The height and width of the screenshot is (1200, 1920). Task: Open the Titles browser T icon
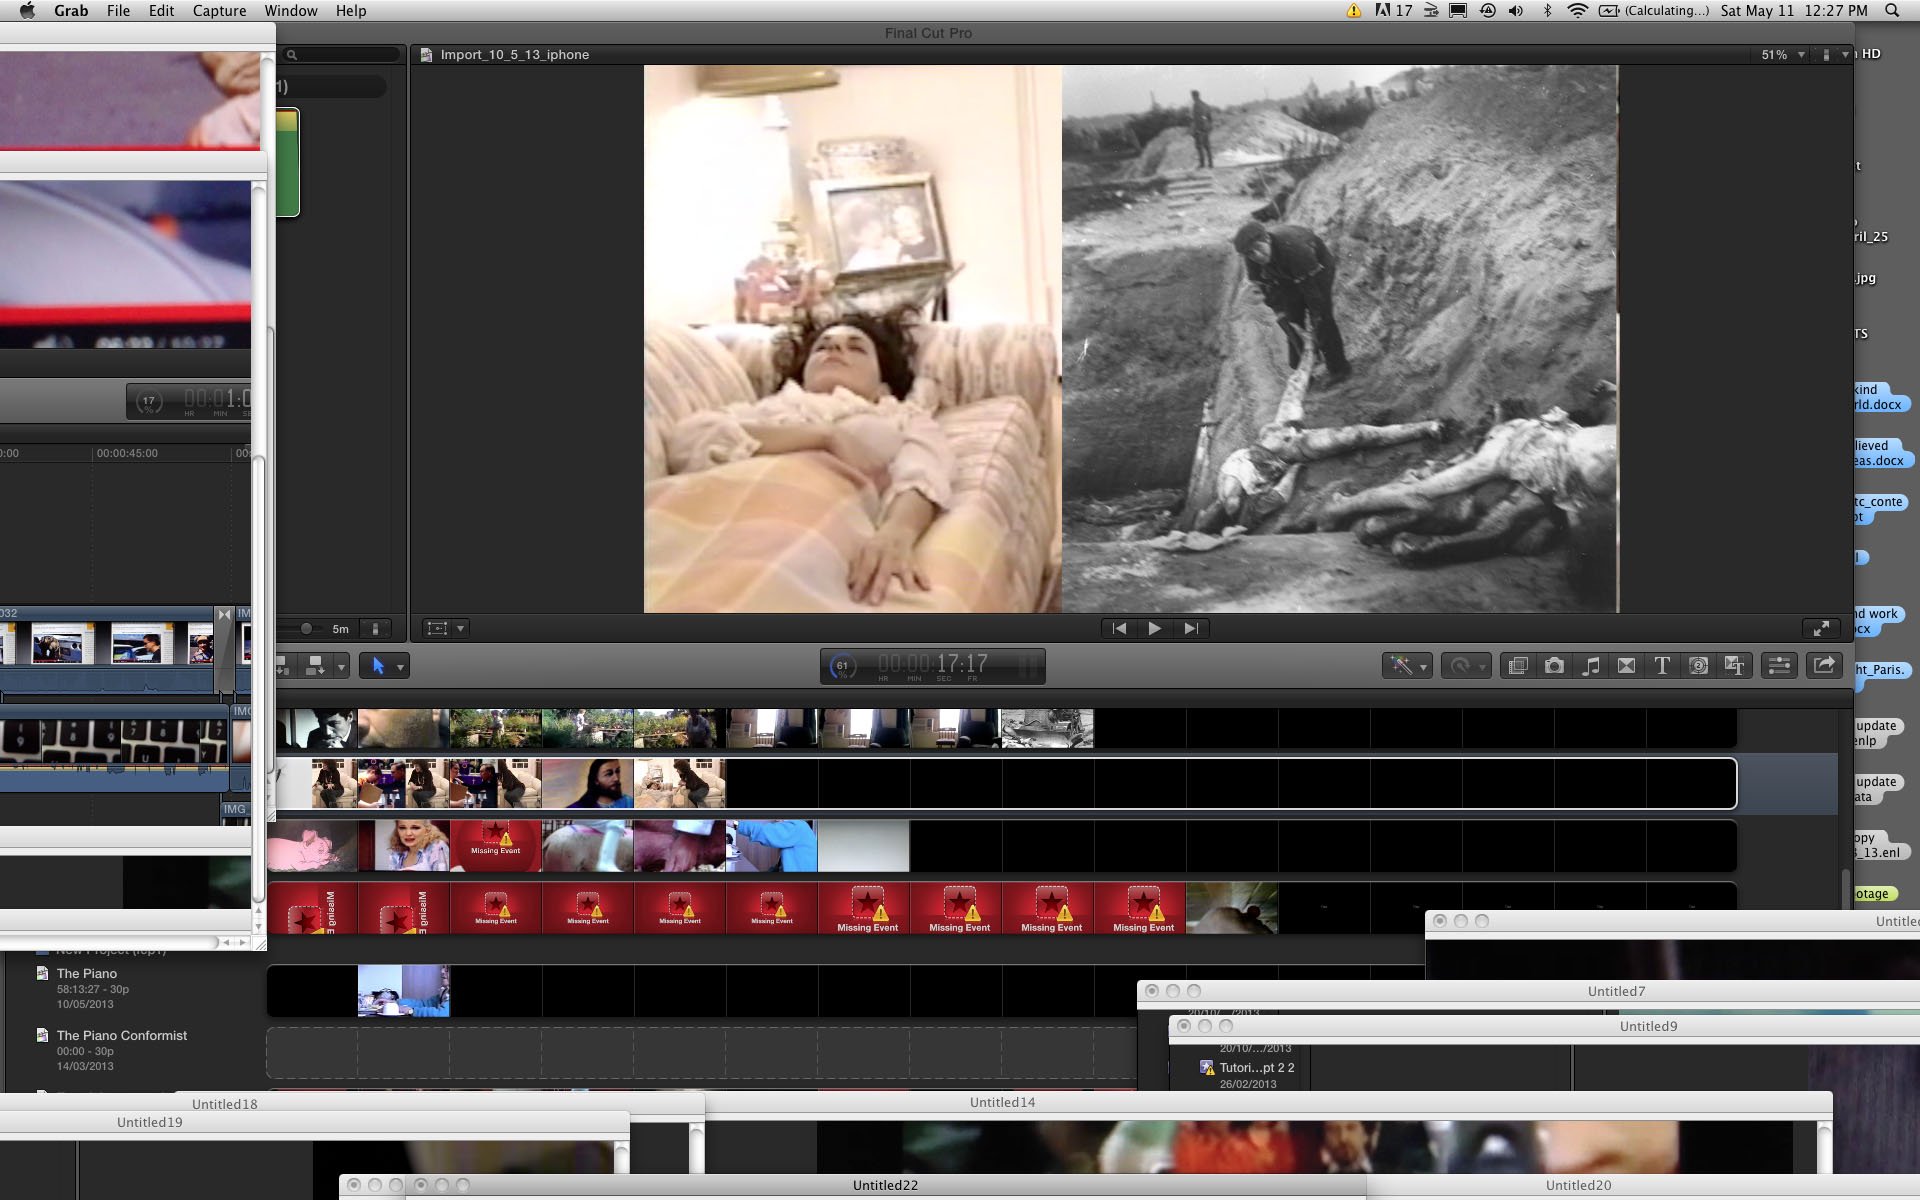1662,666
